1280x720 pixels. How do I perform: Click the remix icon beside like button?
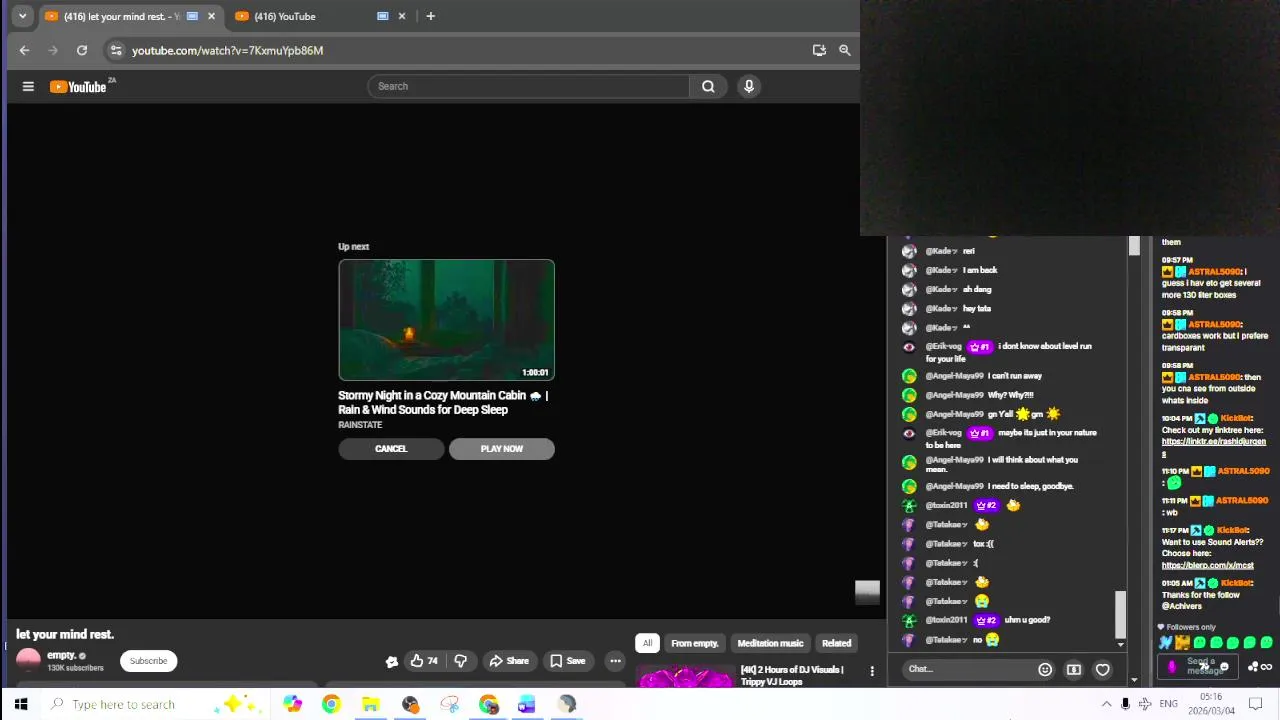click(392, 661)
